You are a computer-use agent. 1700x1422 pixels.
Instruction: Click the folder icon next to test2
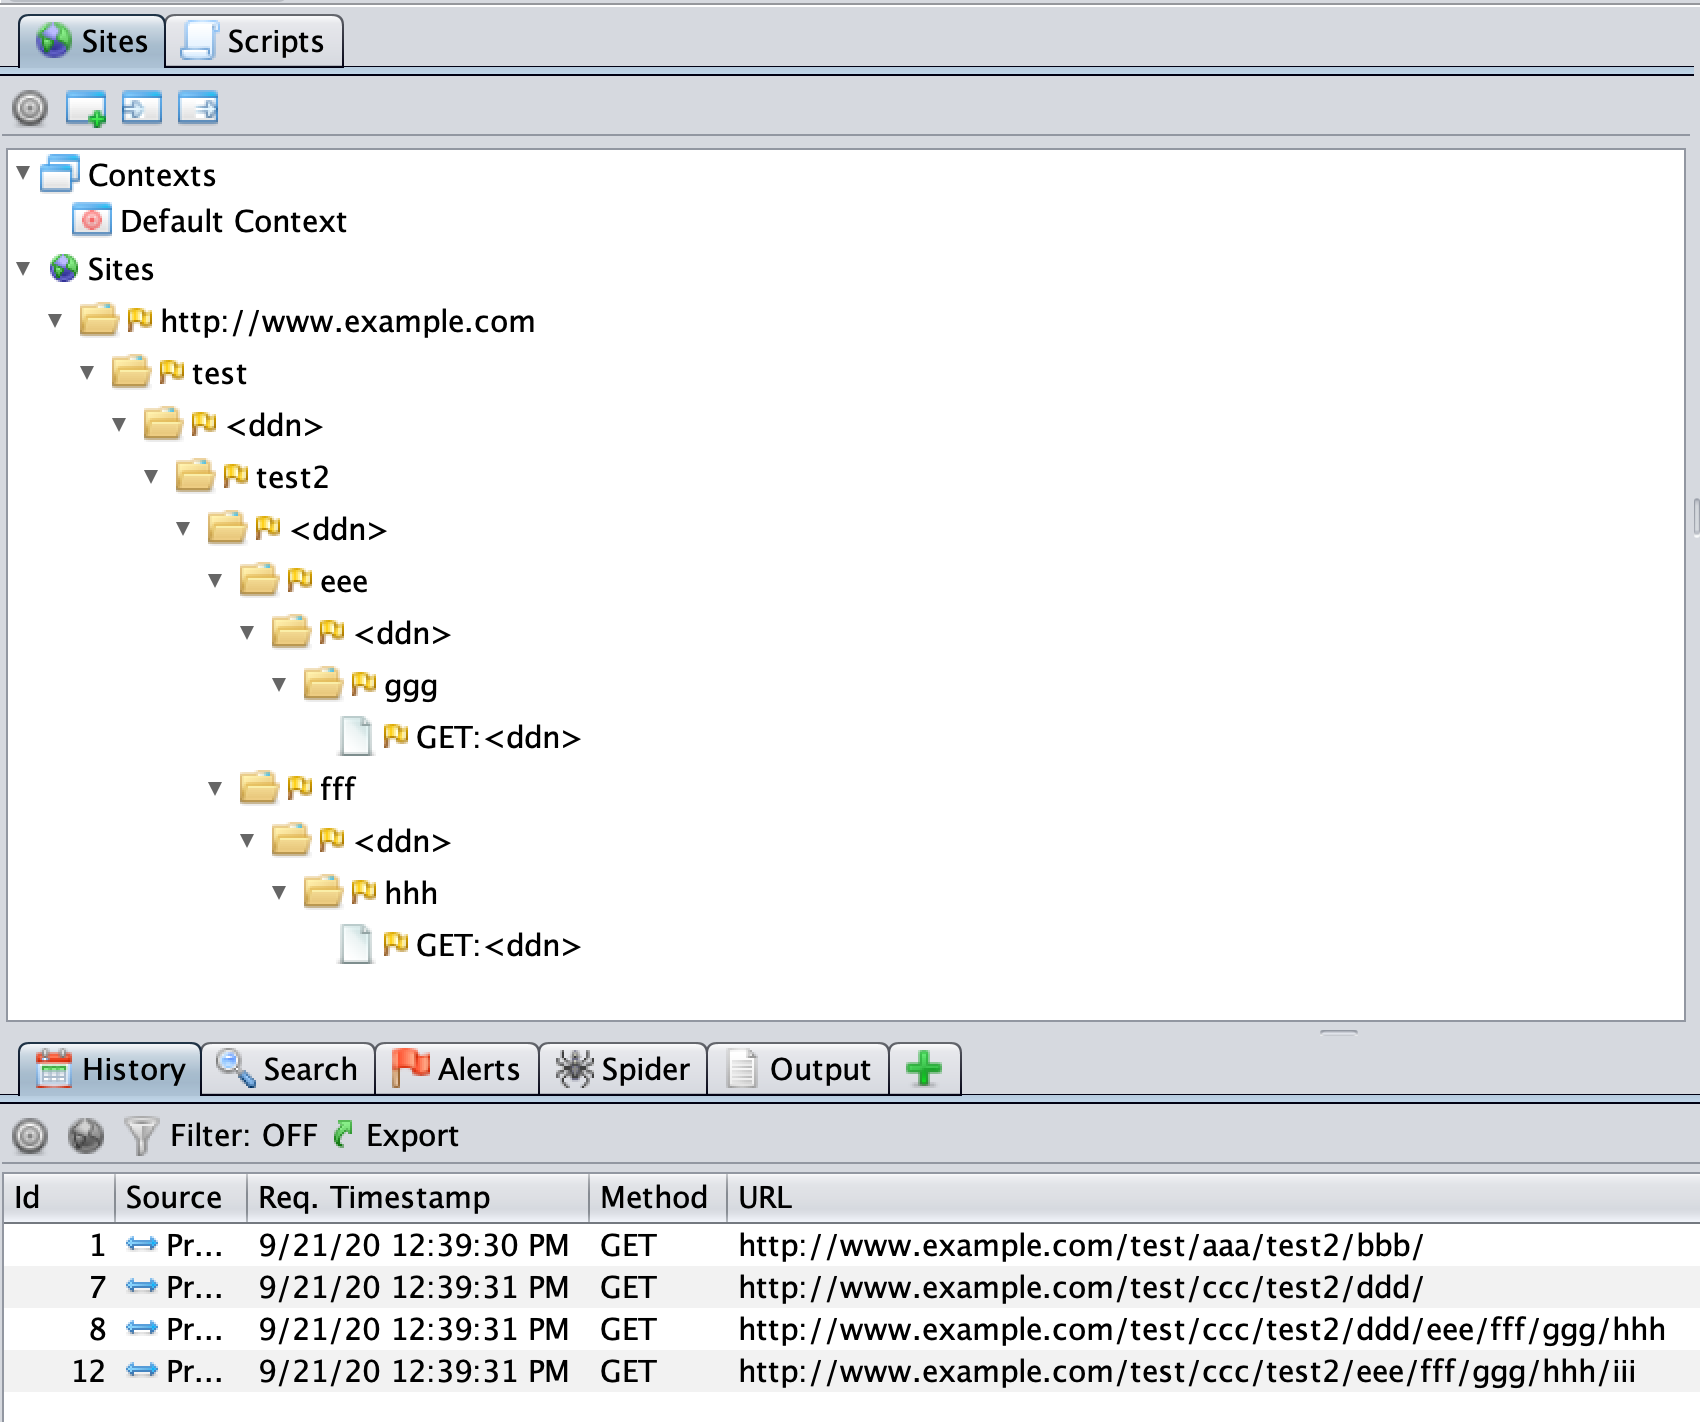[195, 477]
